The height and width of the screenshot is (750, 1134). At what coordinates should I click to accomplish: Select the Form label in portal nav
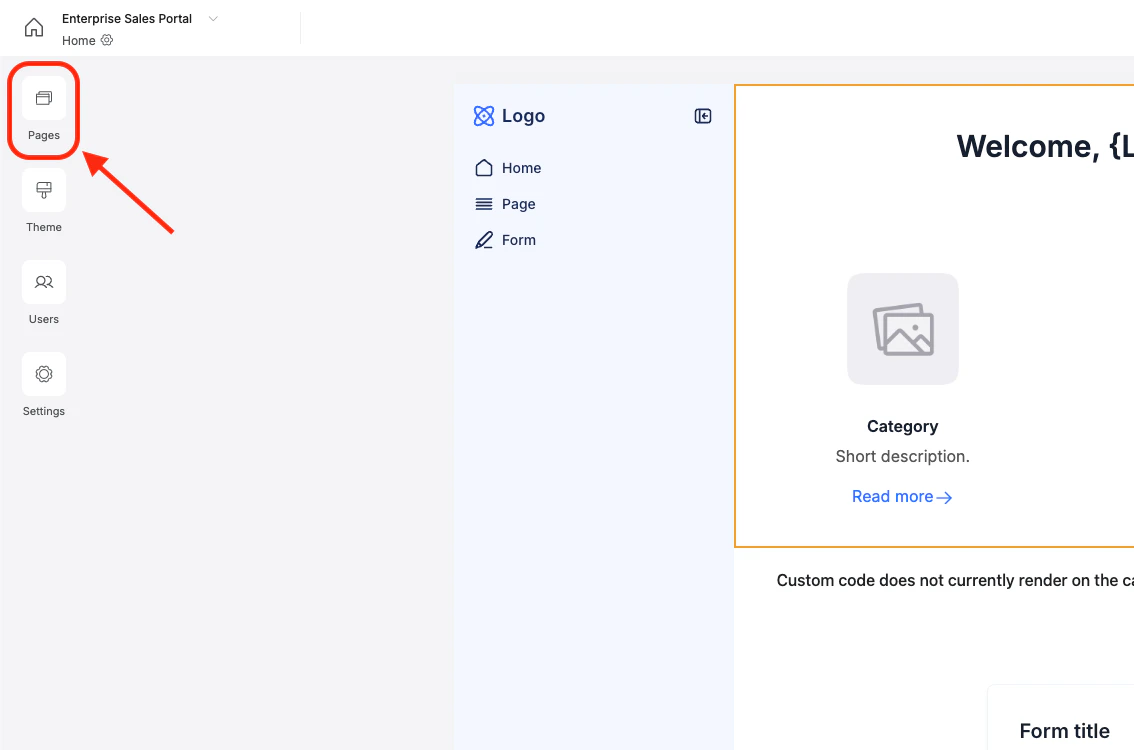[519, 240]
